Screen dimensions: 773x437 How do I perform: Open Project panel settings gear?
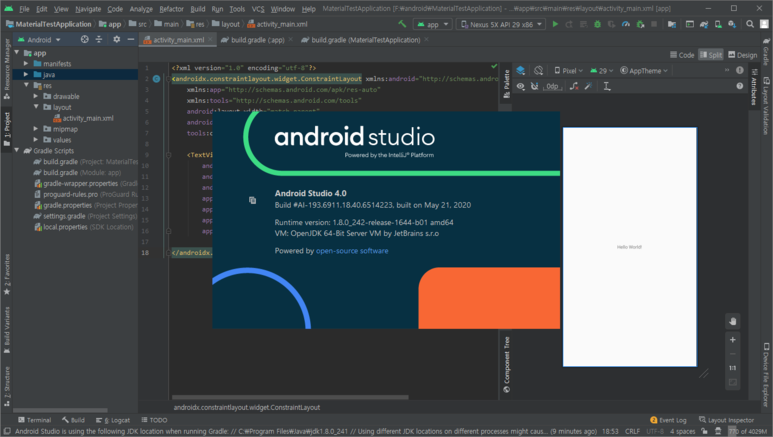[116, 39]
